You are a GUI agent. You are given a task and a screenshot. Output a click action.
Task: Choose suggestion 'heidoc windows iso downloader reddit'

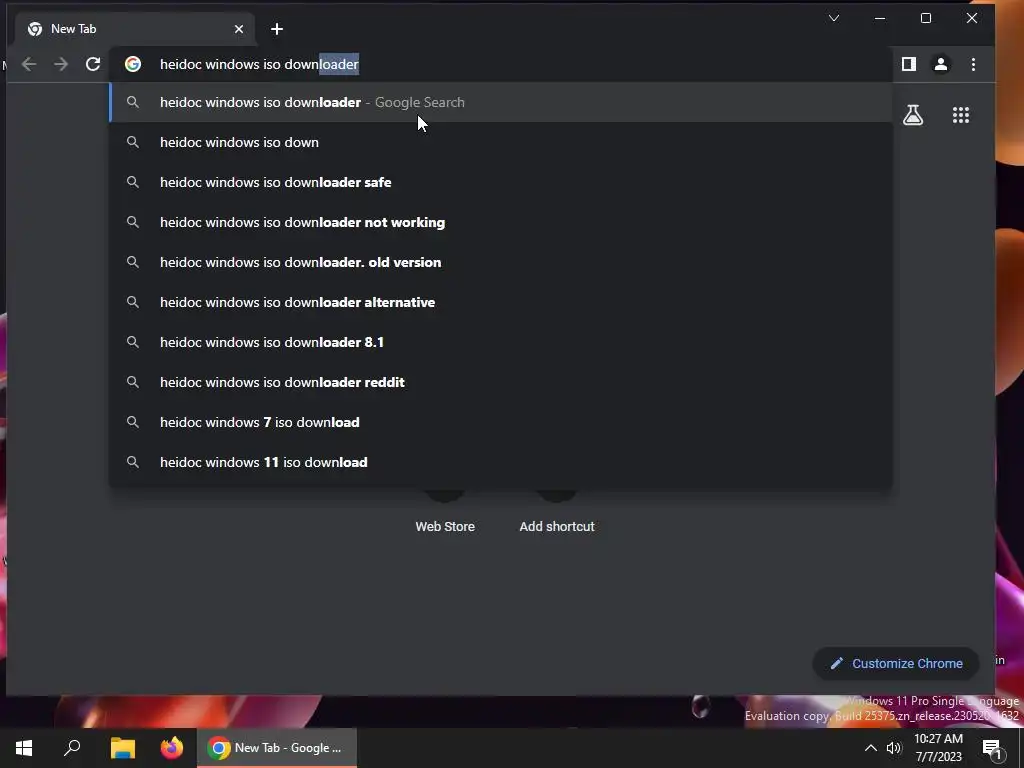[501, 382]
